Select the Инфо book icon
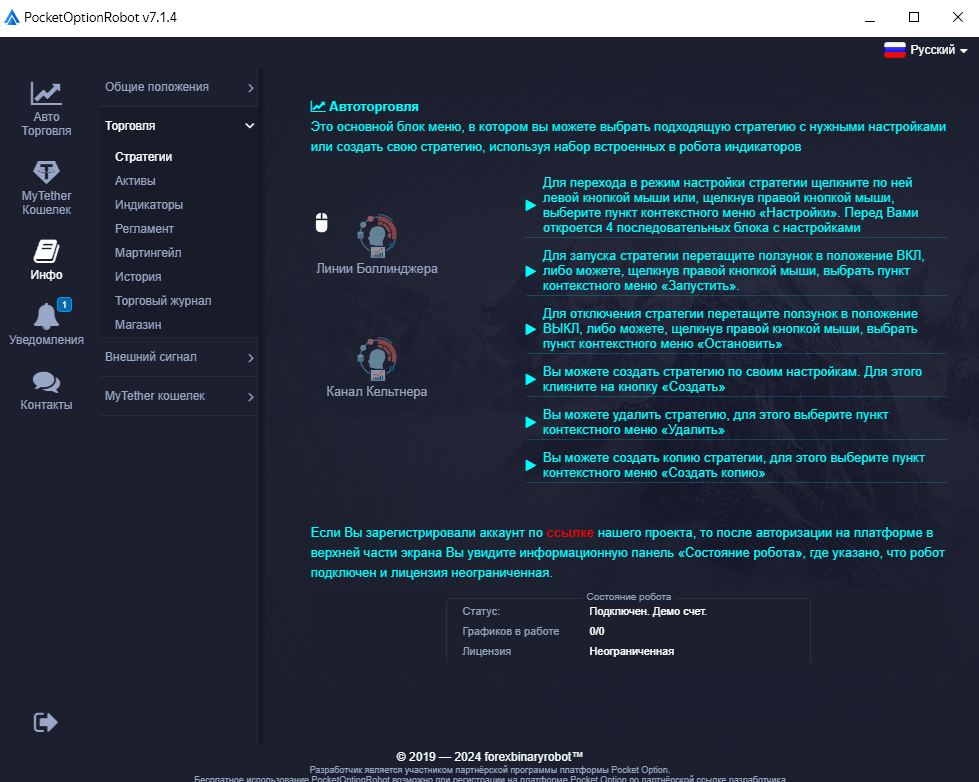Viewport: 979px width, 782px height. coord(46,251)
